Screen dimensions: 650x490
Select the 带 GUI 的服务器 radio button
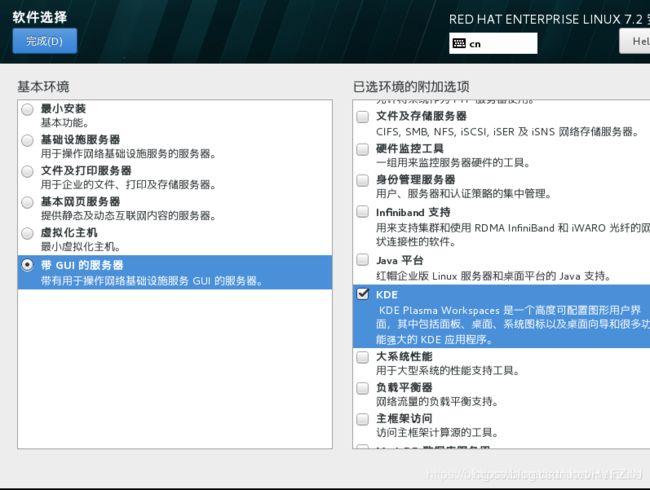point(27,265)
